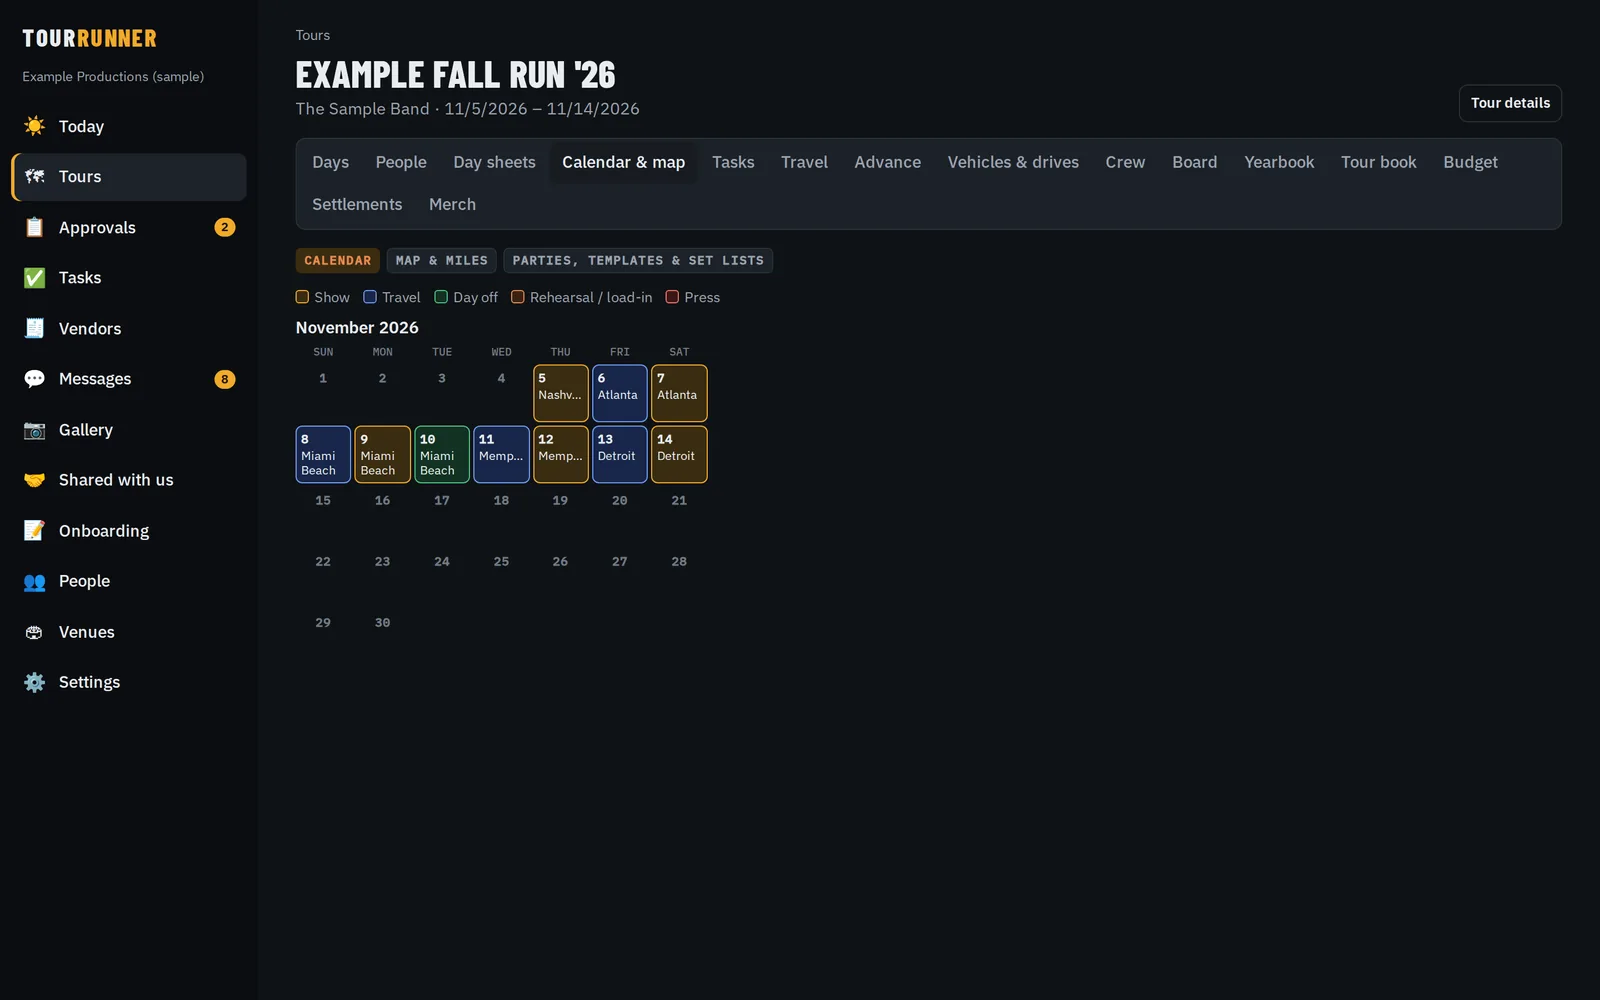Click the camera icon beside Gallery
This screenshot has height=1000, width=1600.
pos(35,430)
